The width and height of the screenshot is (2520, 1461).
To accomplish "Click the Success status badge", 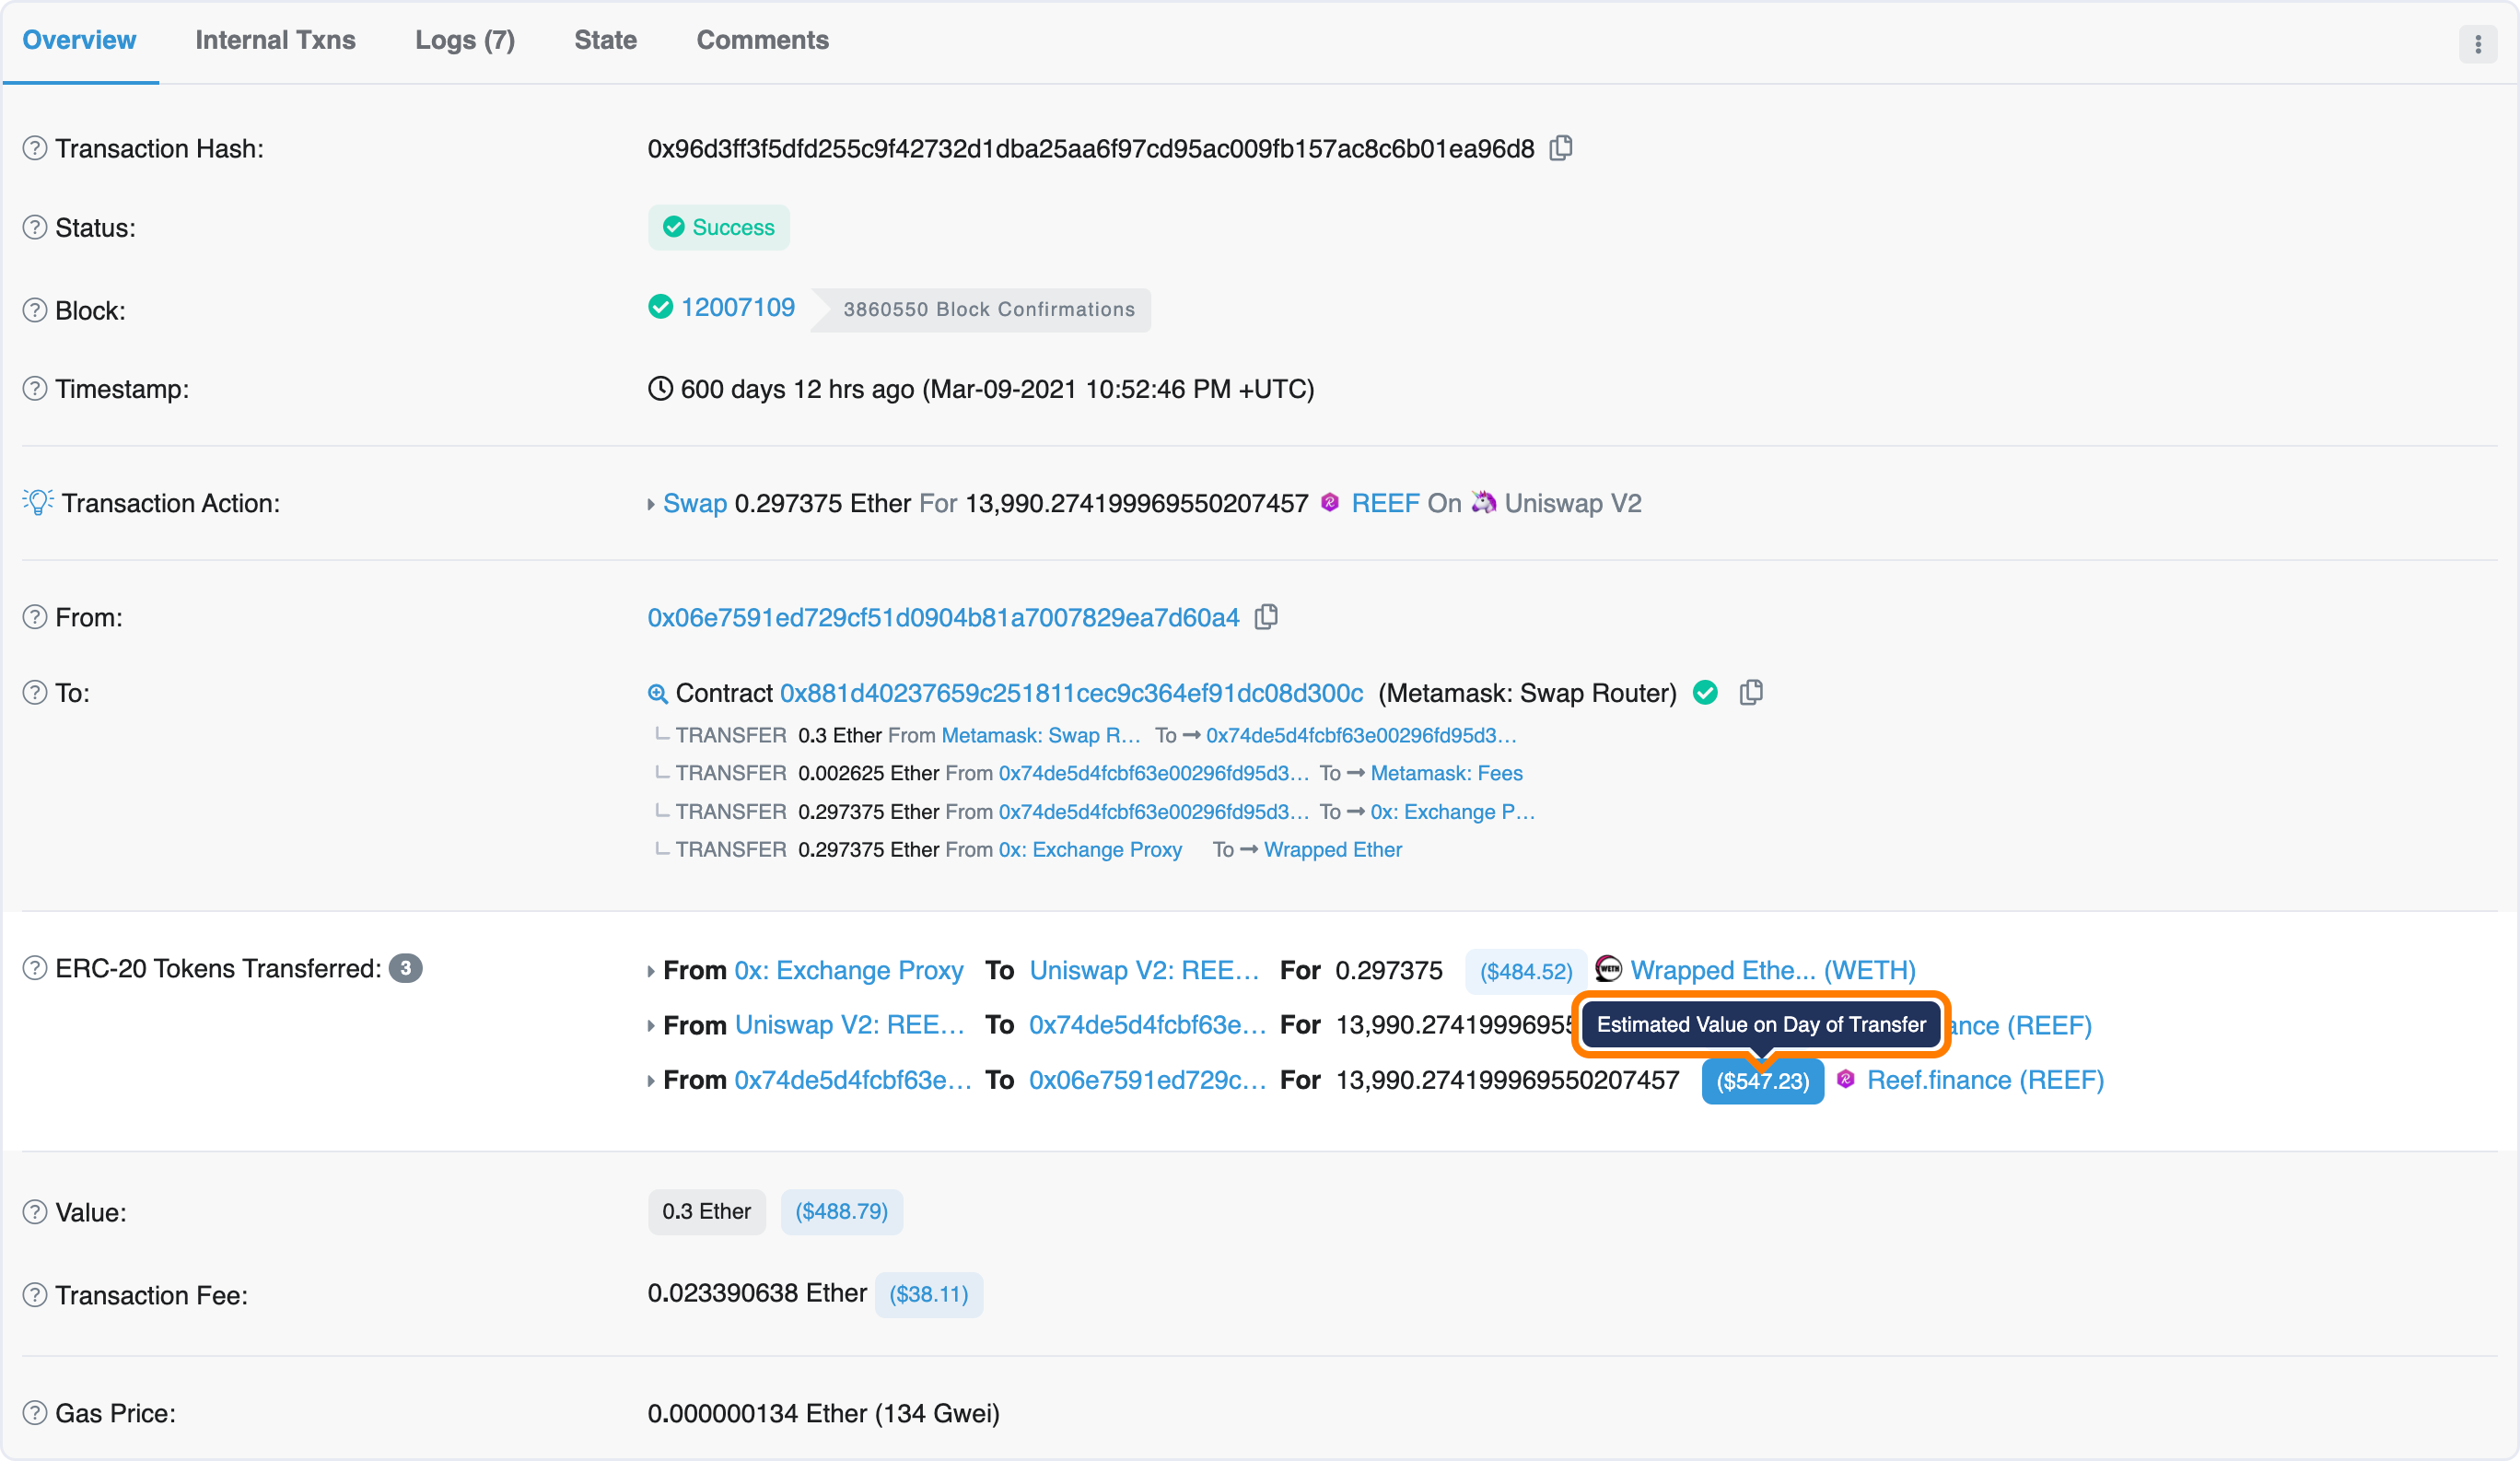I will 719,227.
